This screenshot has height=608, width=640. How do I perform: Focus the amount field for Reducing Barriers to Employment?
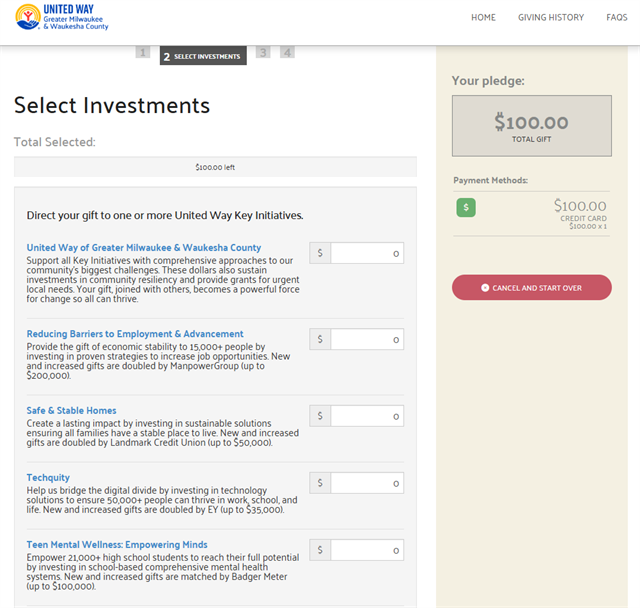(367, 339)
